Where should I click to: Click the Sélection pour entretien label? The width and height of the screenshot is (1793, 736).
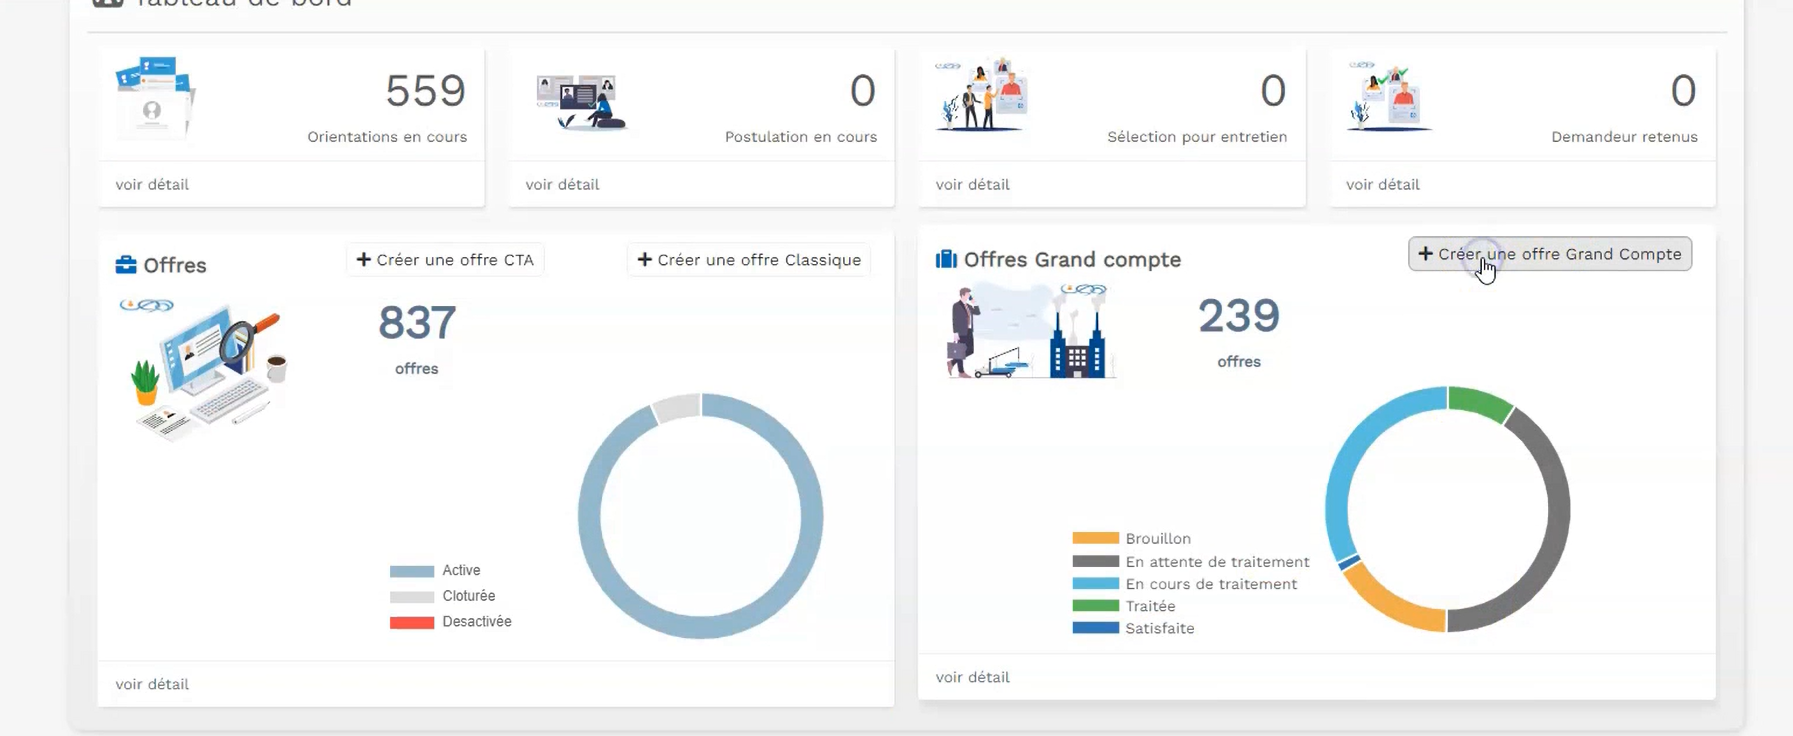[1197, 137]
